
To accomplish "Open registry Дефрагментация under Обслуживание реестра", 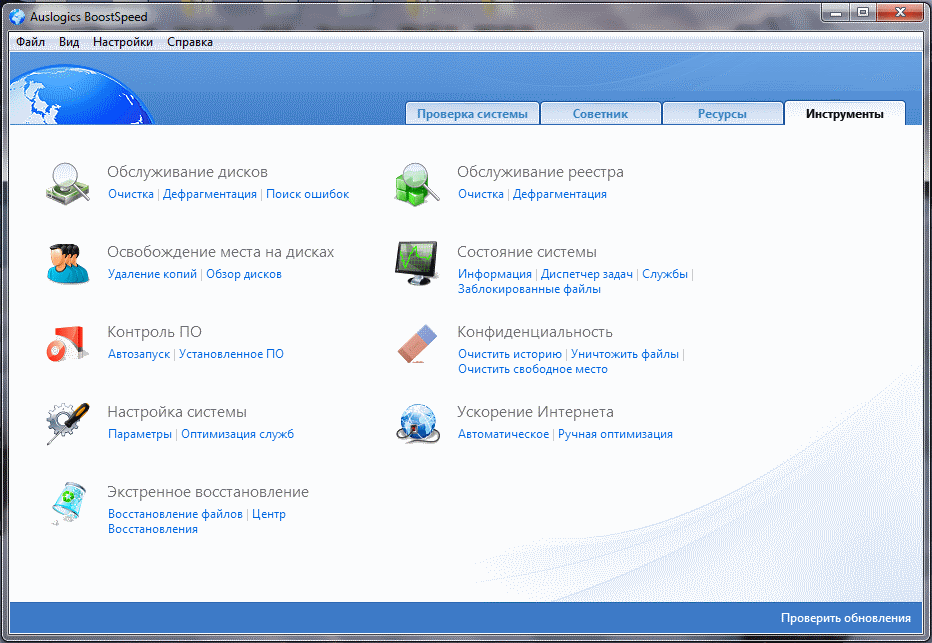I will (560, 194).
